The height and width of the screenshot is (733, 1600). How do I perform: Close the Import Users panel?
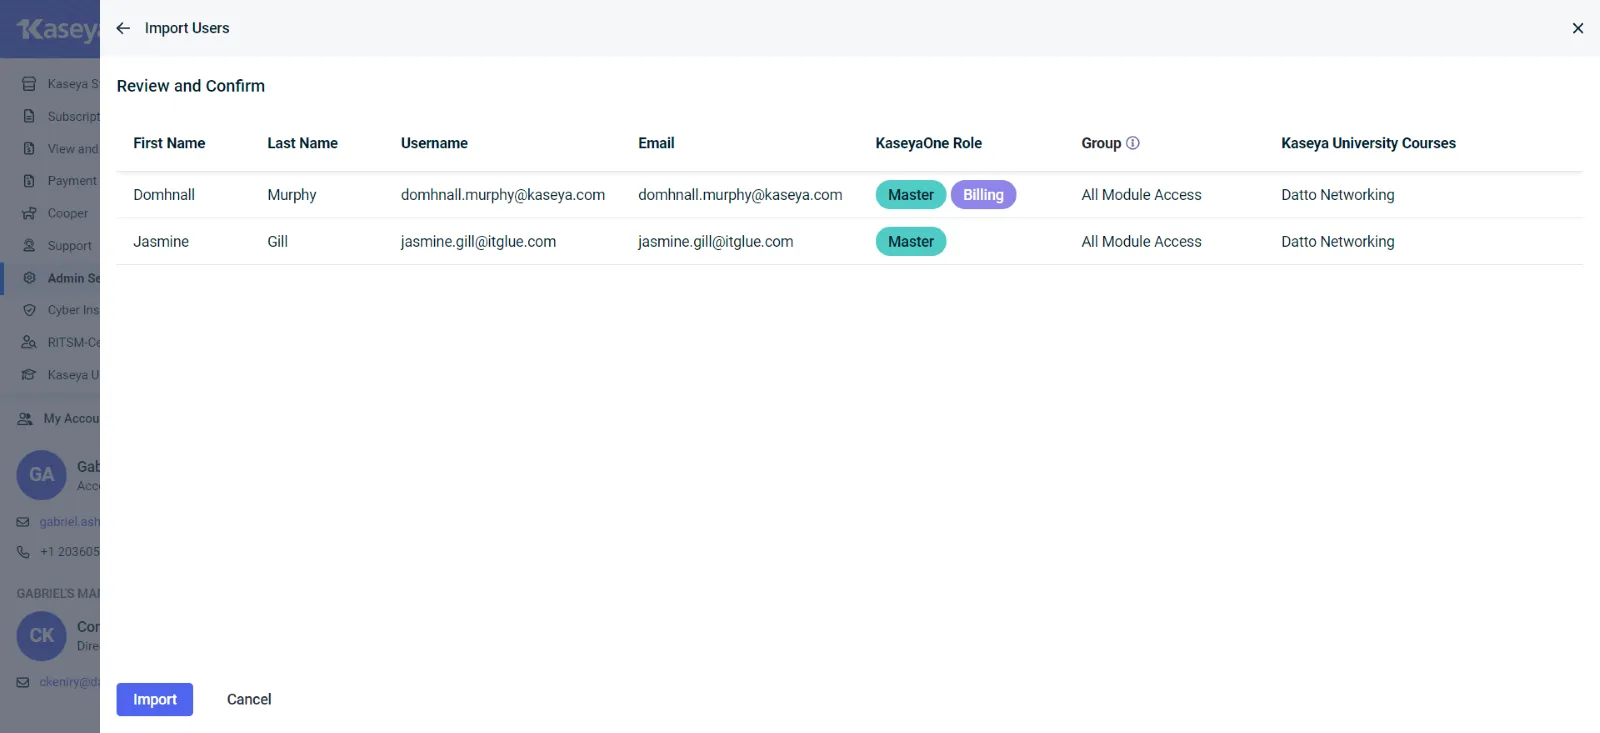(1577, 28)
